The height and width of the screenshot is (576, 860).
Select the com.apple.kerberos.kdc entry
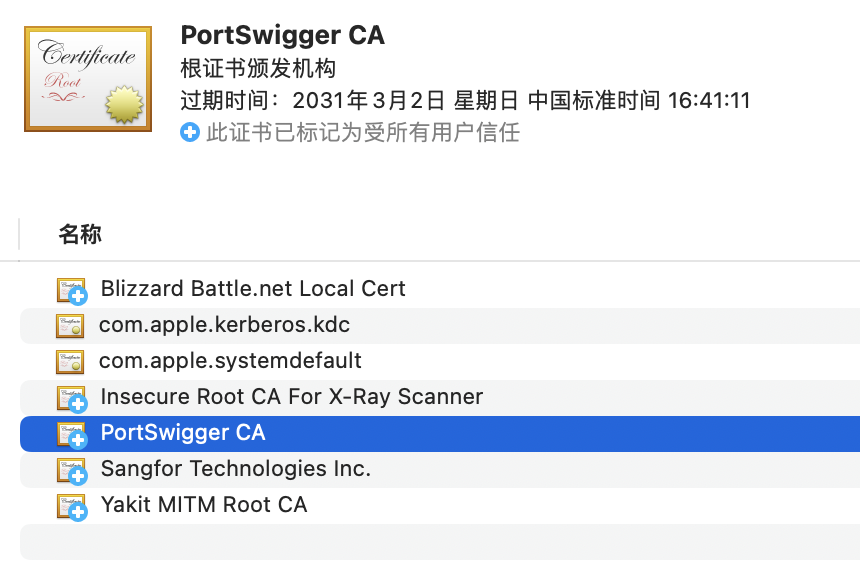(224, 325)
